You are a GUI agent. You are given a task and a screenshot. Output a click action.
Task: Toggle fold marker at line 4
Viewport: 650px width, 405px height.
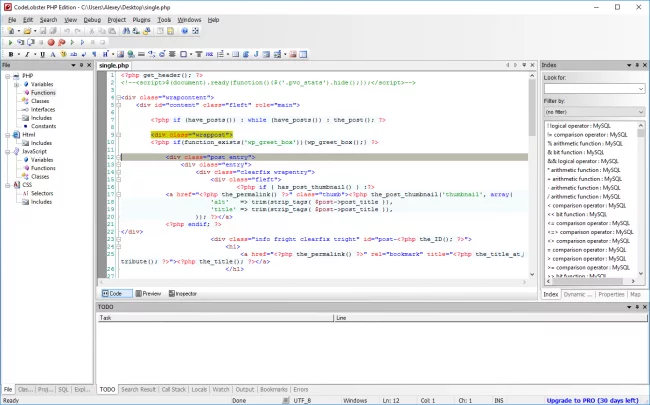point(119,98)
